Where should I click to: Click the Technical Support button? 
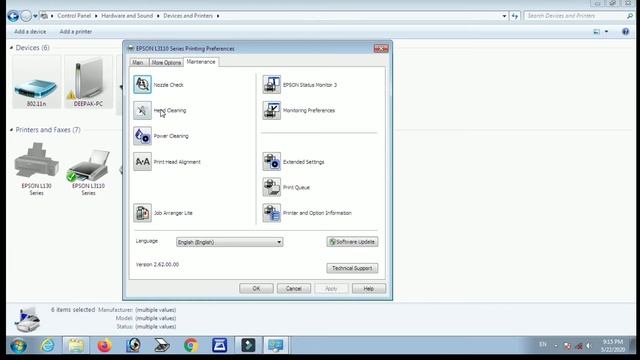pyautogui.click(x=352, y=268)
